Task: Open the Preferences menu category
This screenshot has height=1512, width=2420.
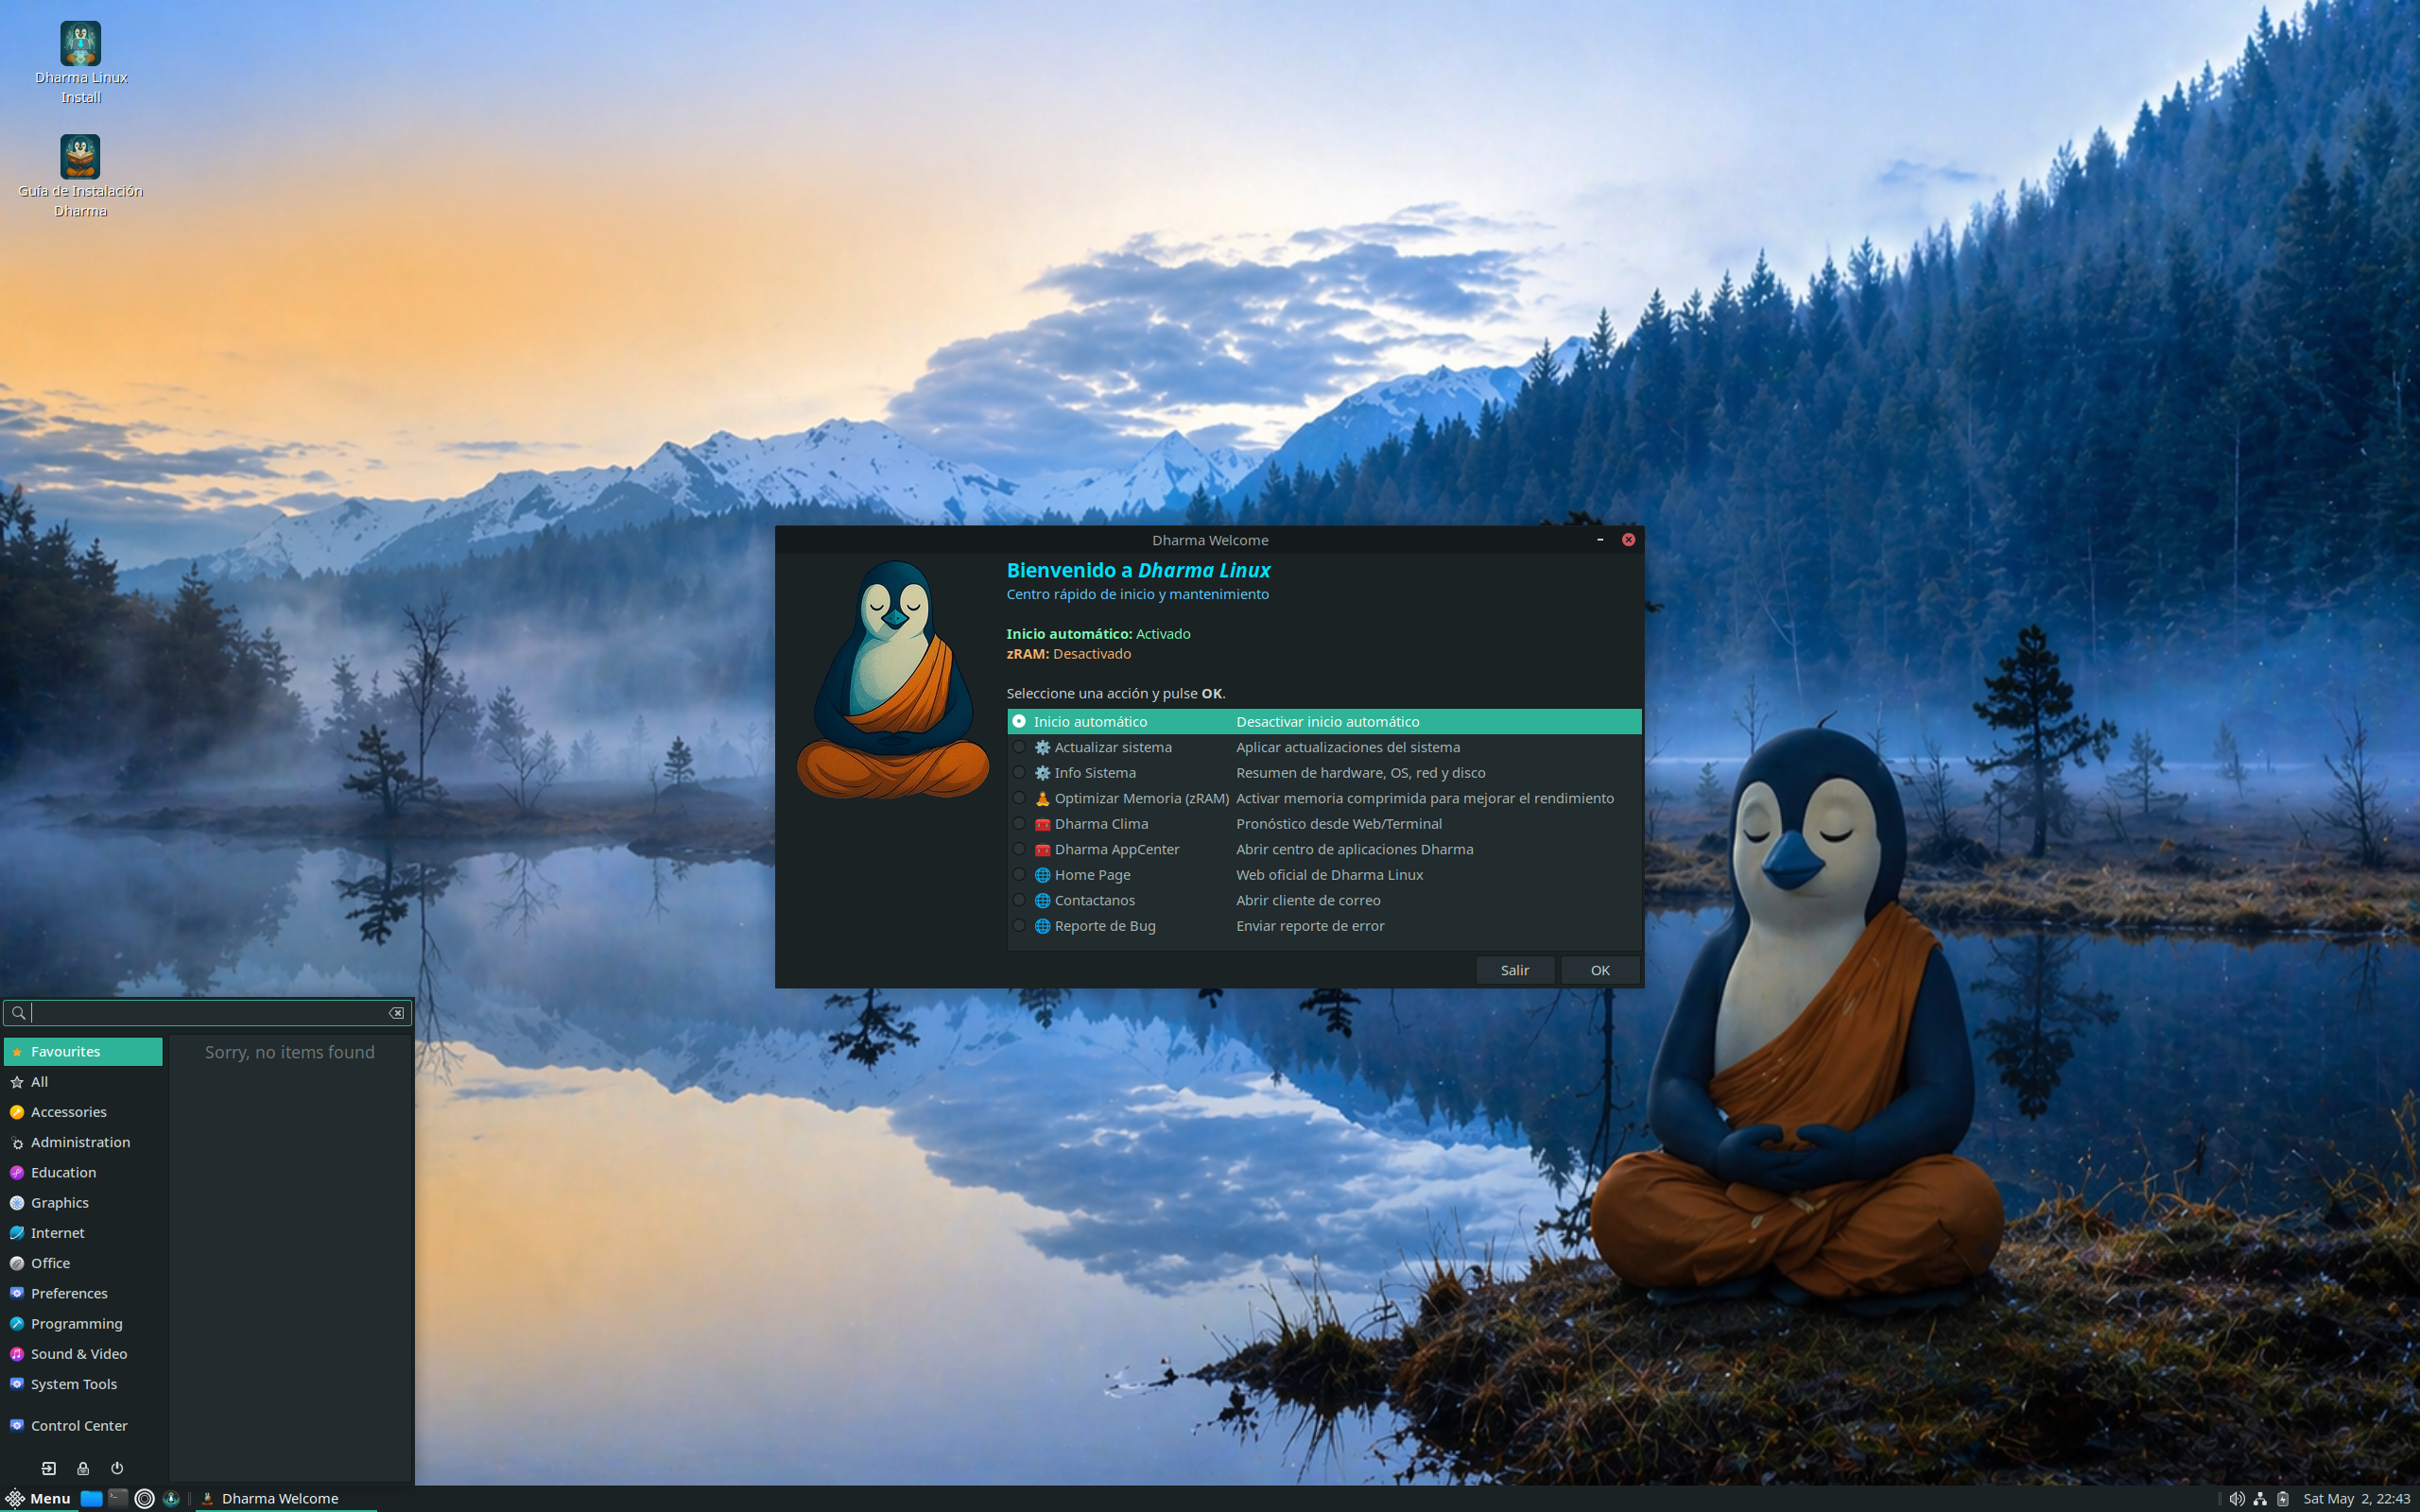Action: tap(83, 1293)
